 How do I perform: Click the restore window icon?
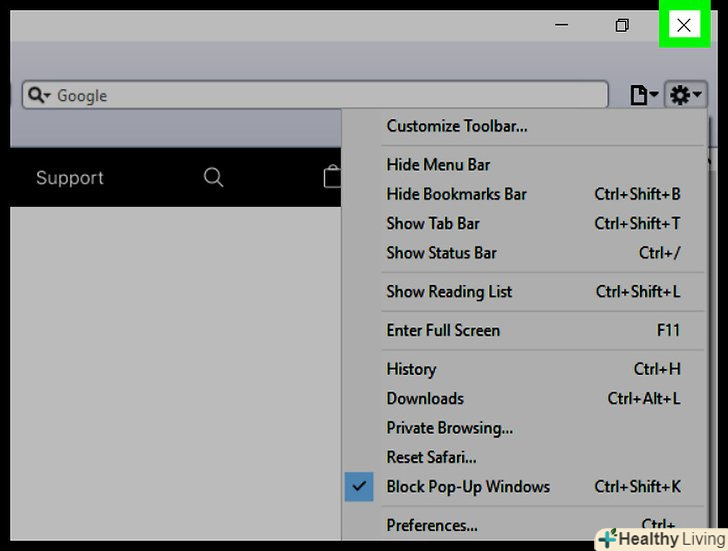pyautogui.click(x=622, y=25)
